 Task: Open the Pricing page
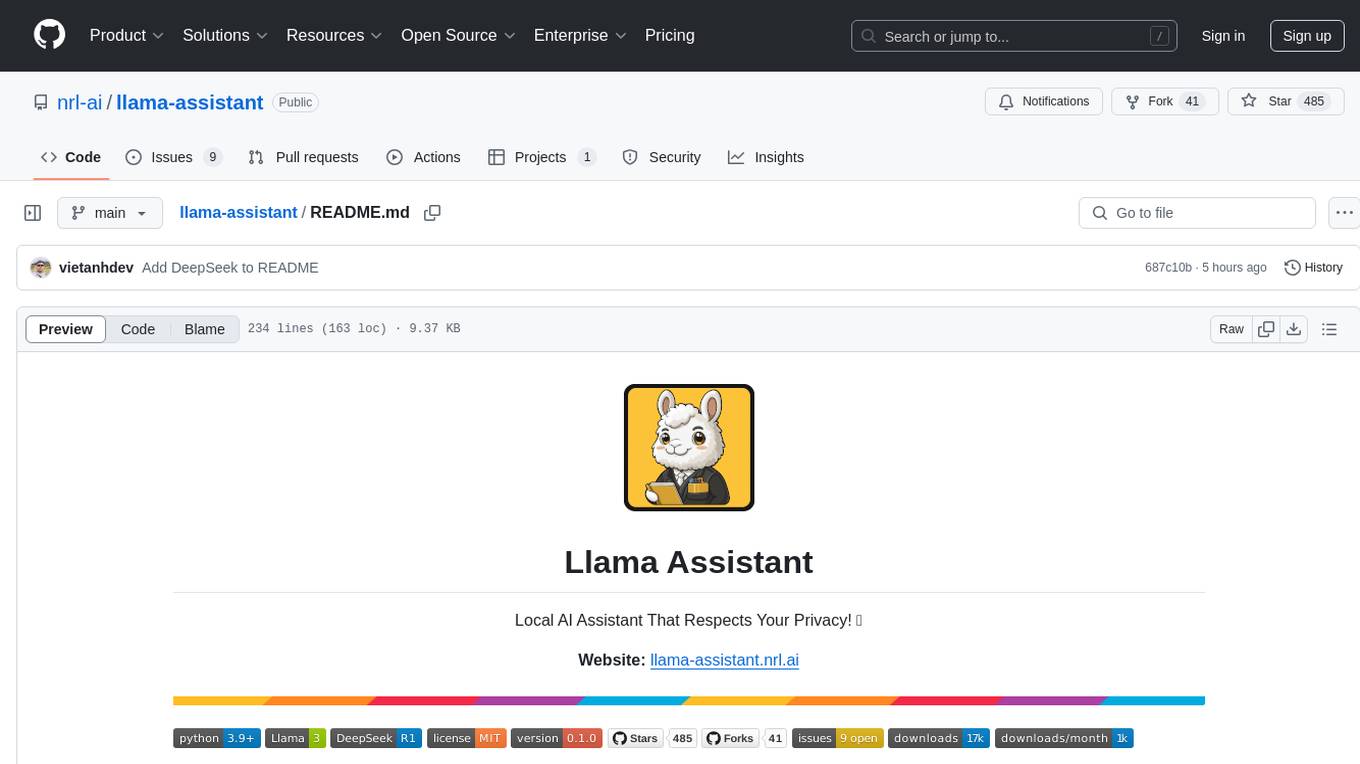point(670,35)
